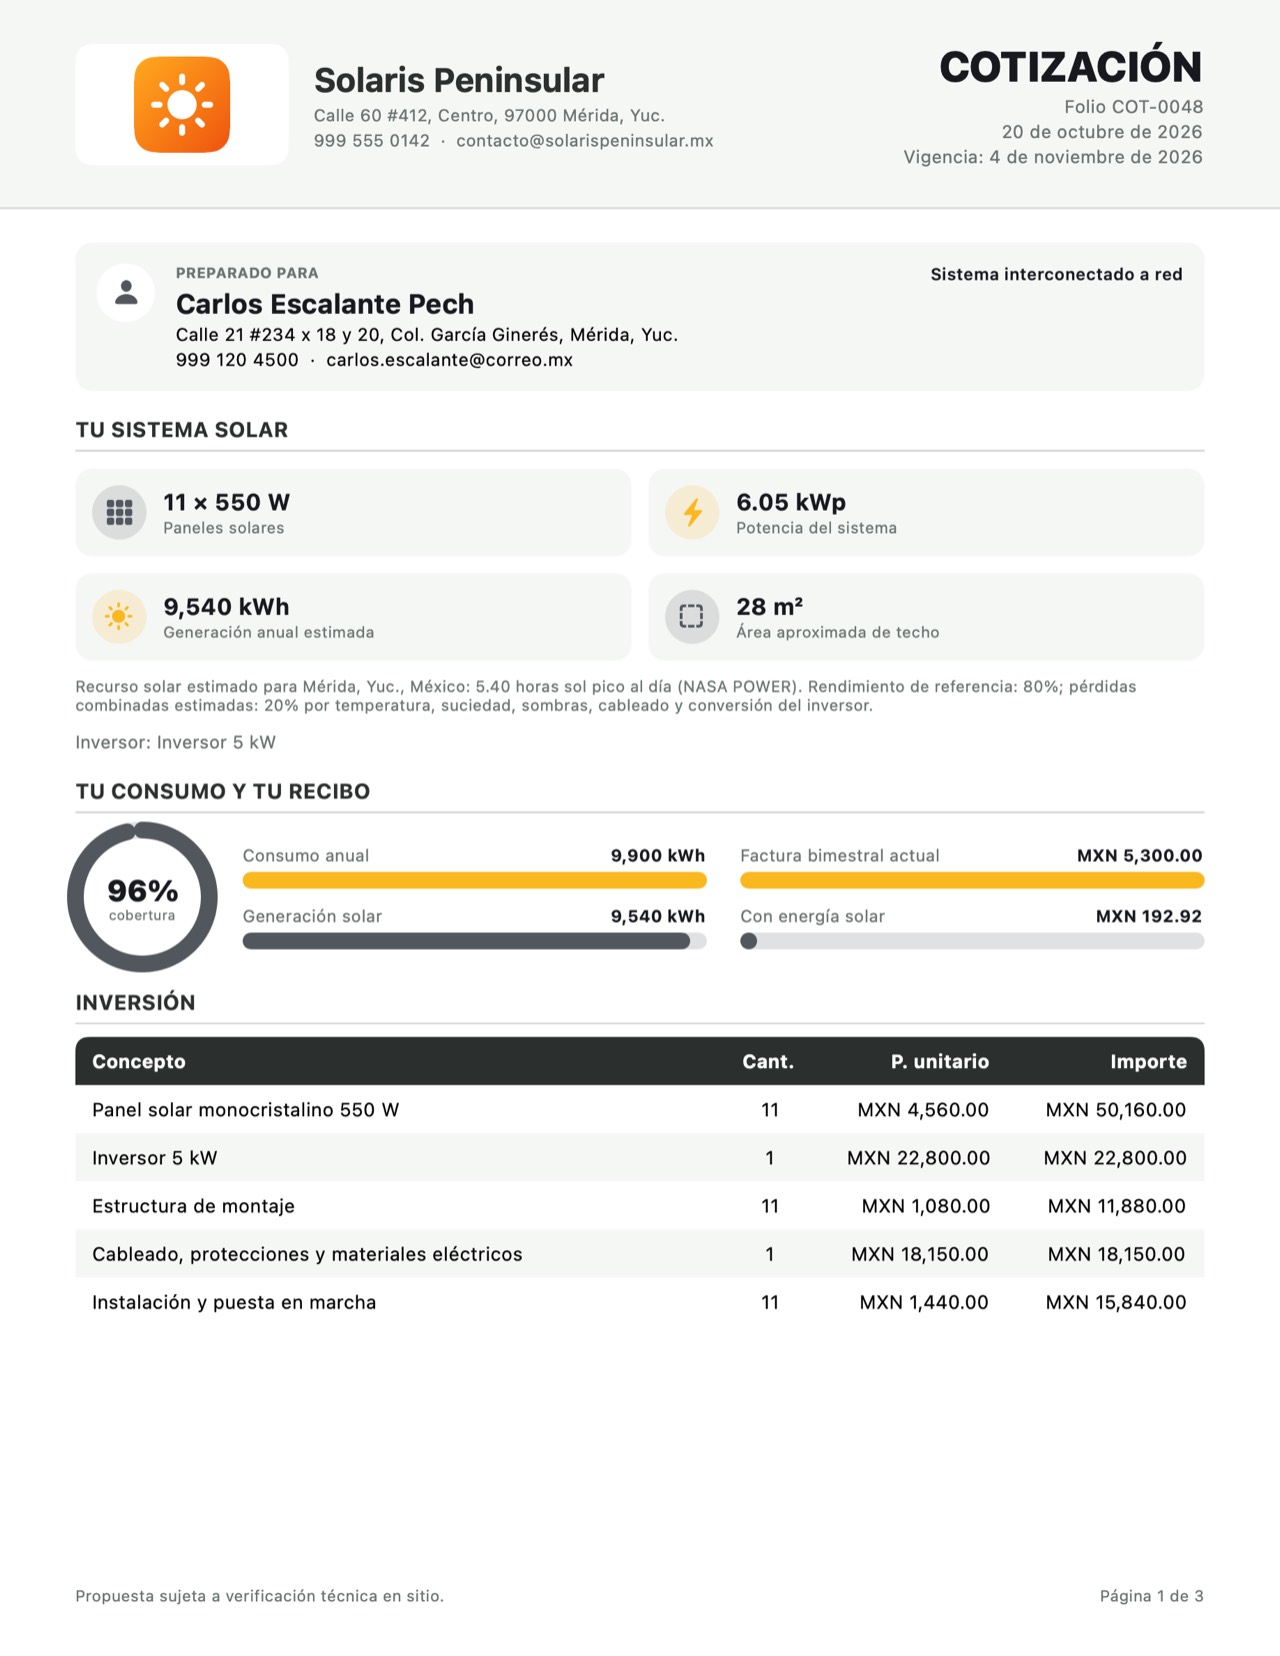Click the Factura bimestral actual yellow bar
The height and width of the screenshot is (1656, 1280).
[972, 881]
